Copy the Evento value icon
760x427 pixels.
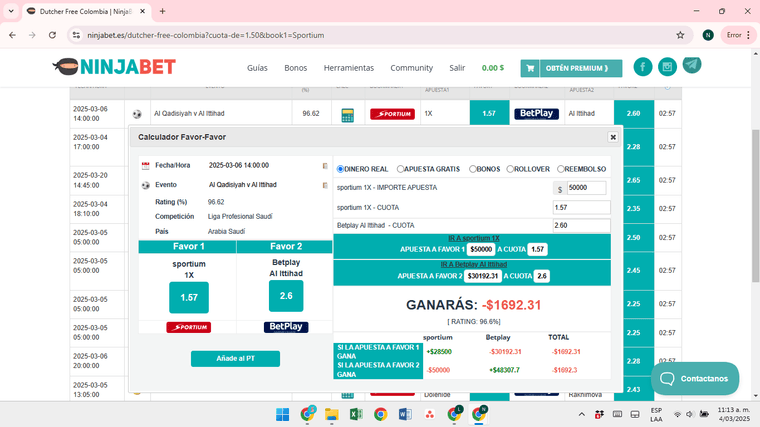point(325,185)
